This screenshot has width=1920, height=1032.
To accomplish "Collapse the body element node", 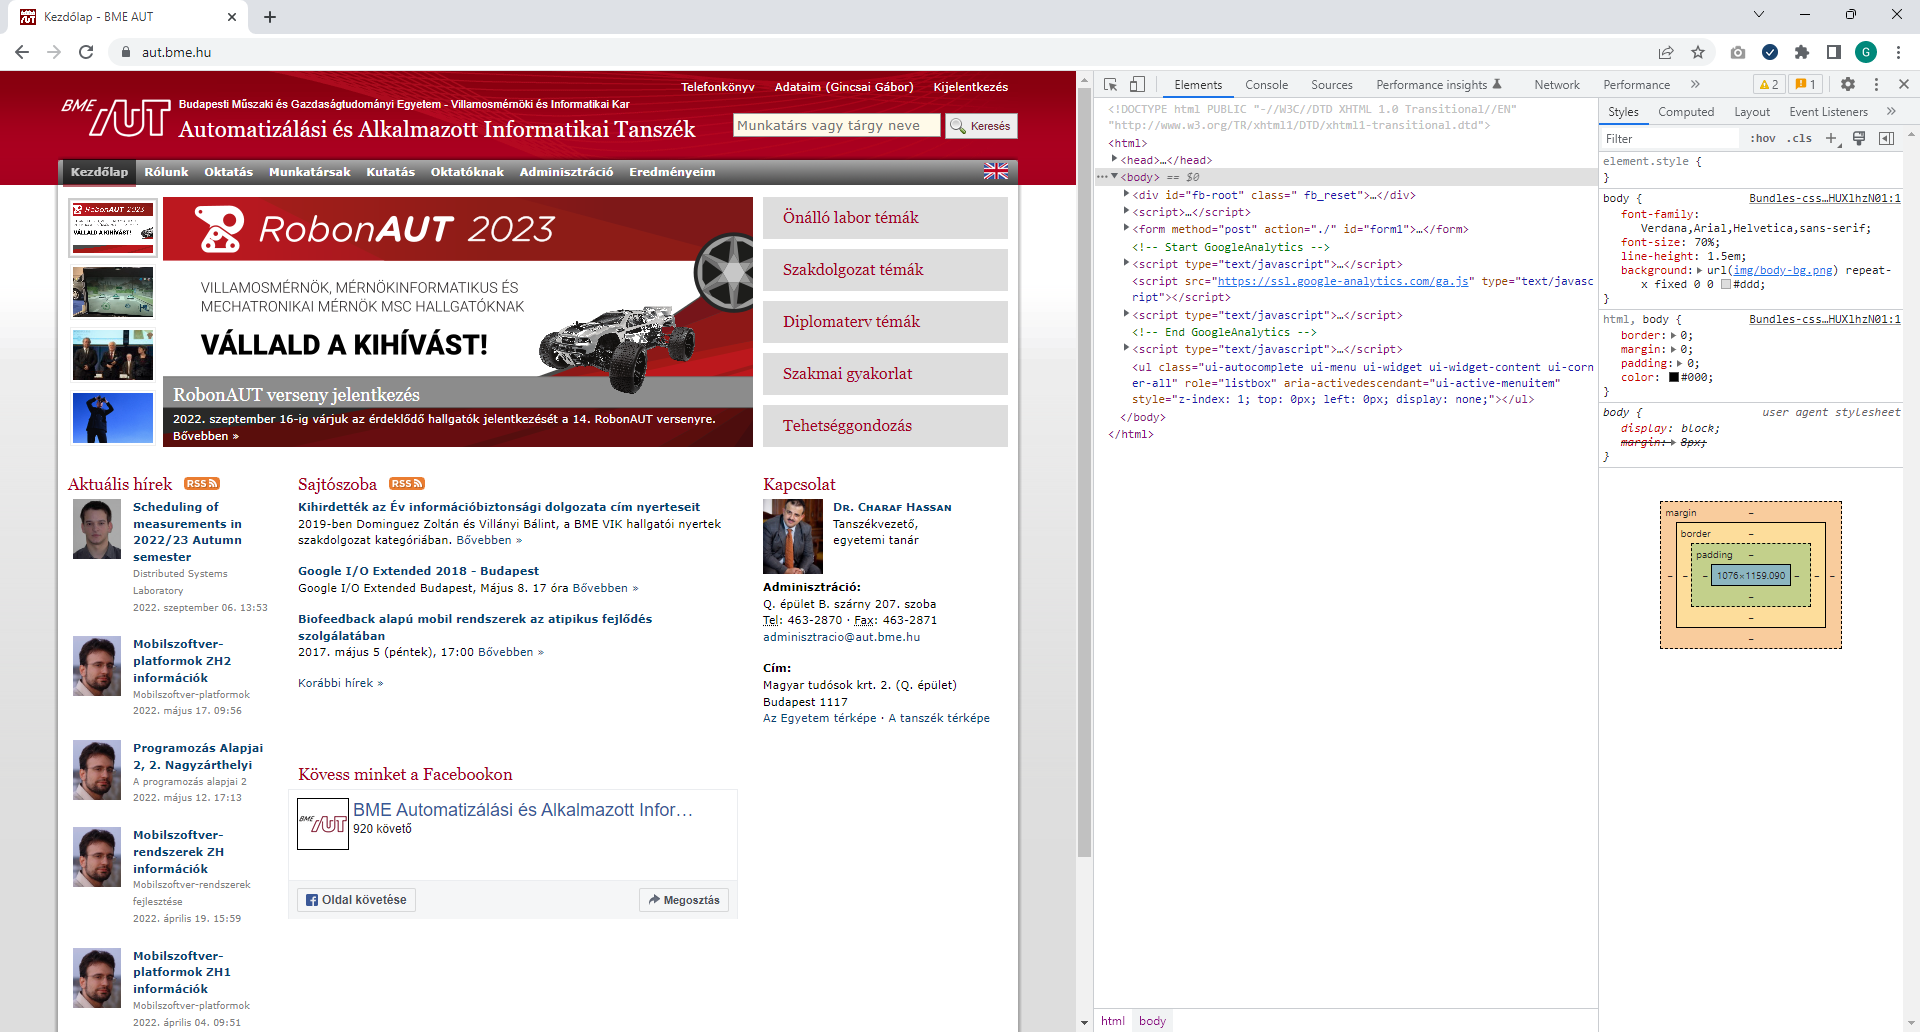I will 1114,177.
